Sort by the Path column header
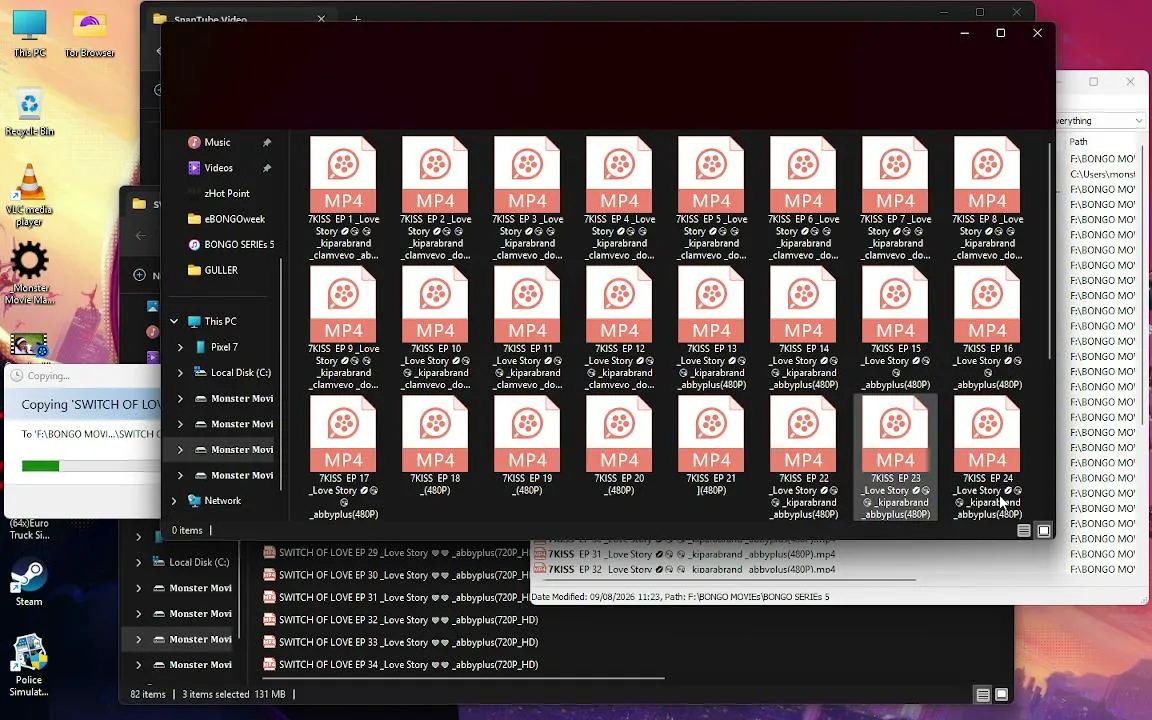The height and width of the screenshot is (720, 1152). pos(1079,142)
